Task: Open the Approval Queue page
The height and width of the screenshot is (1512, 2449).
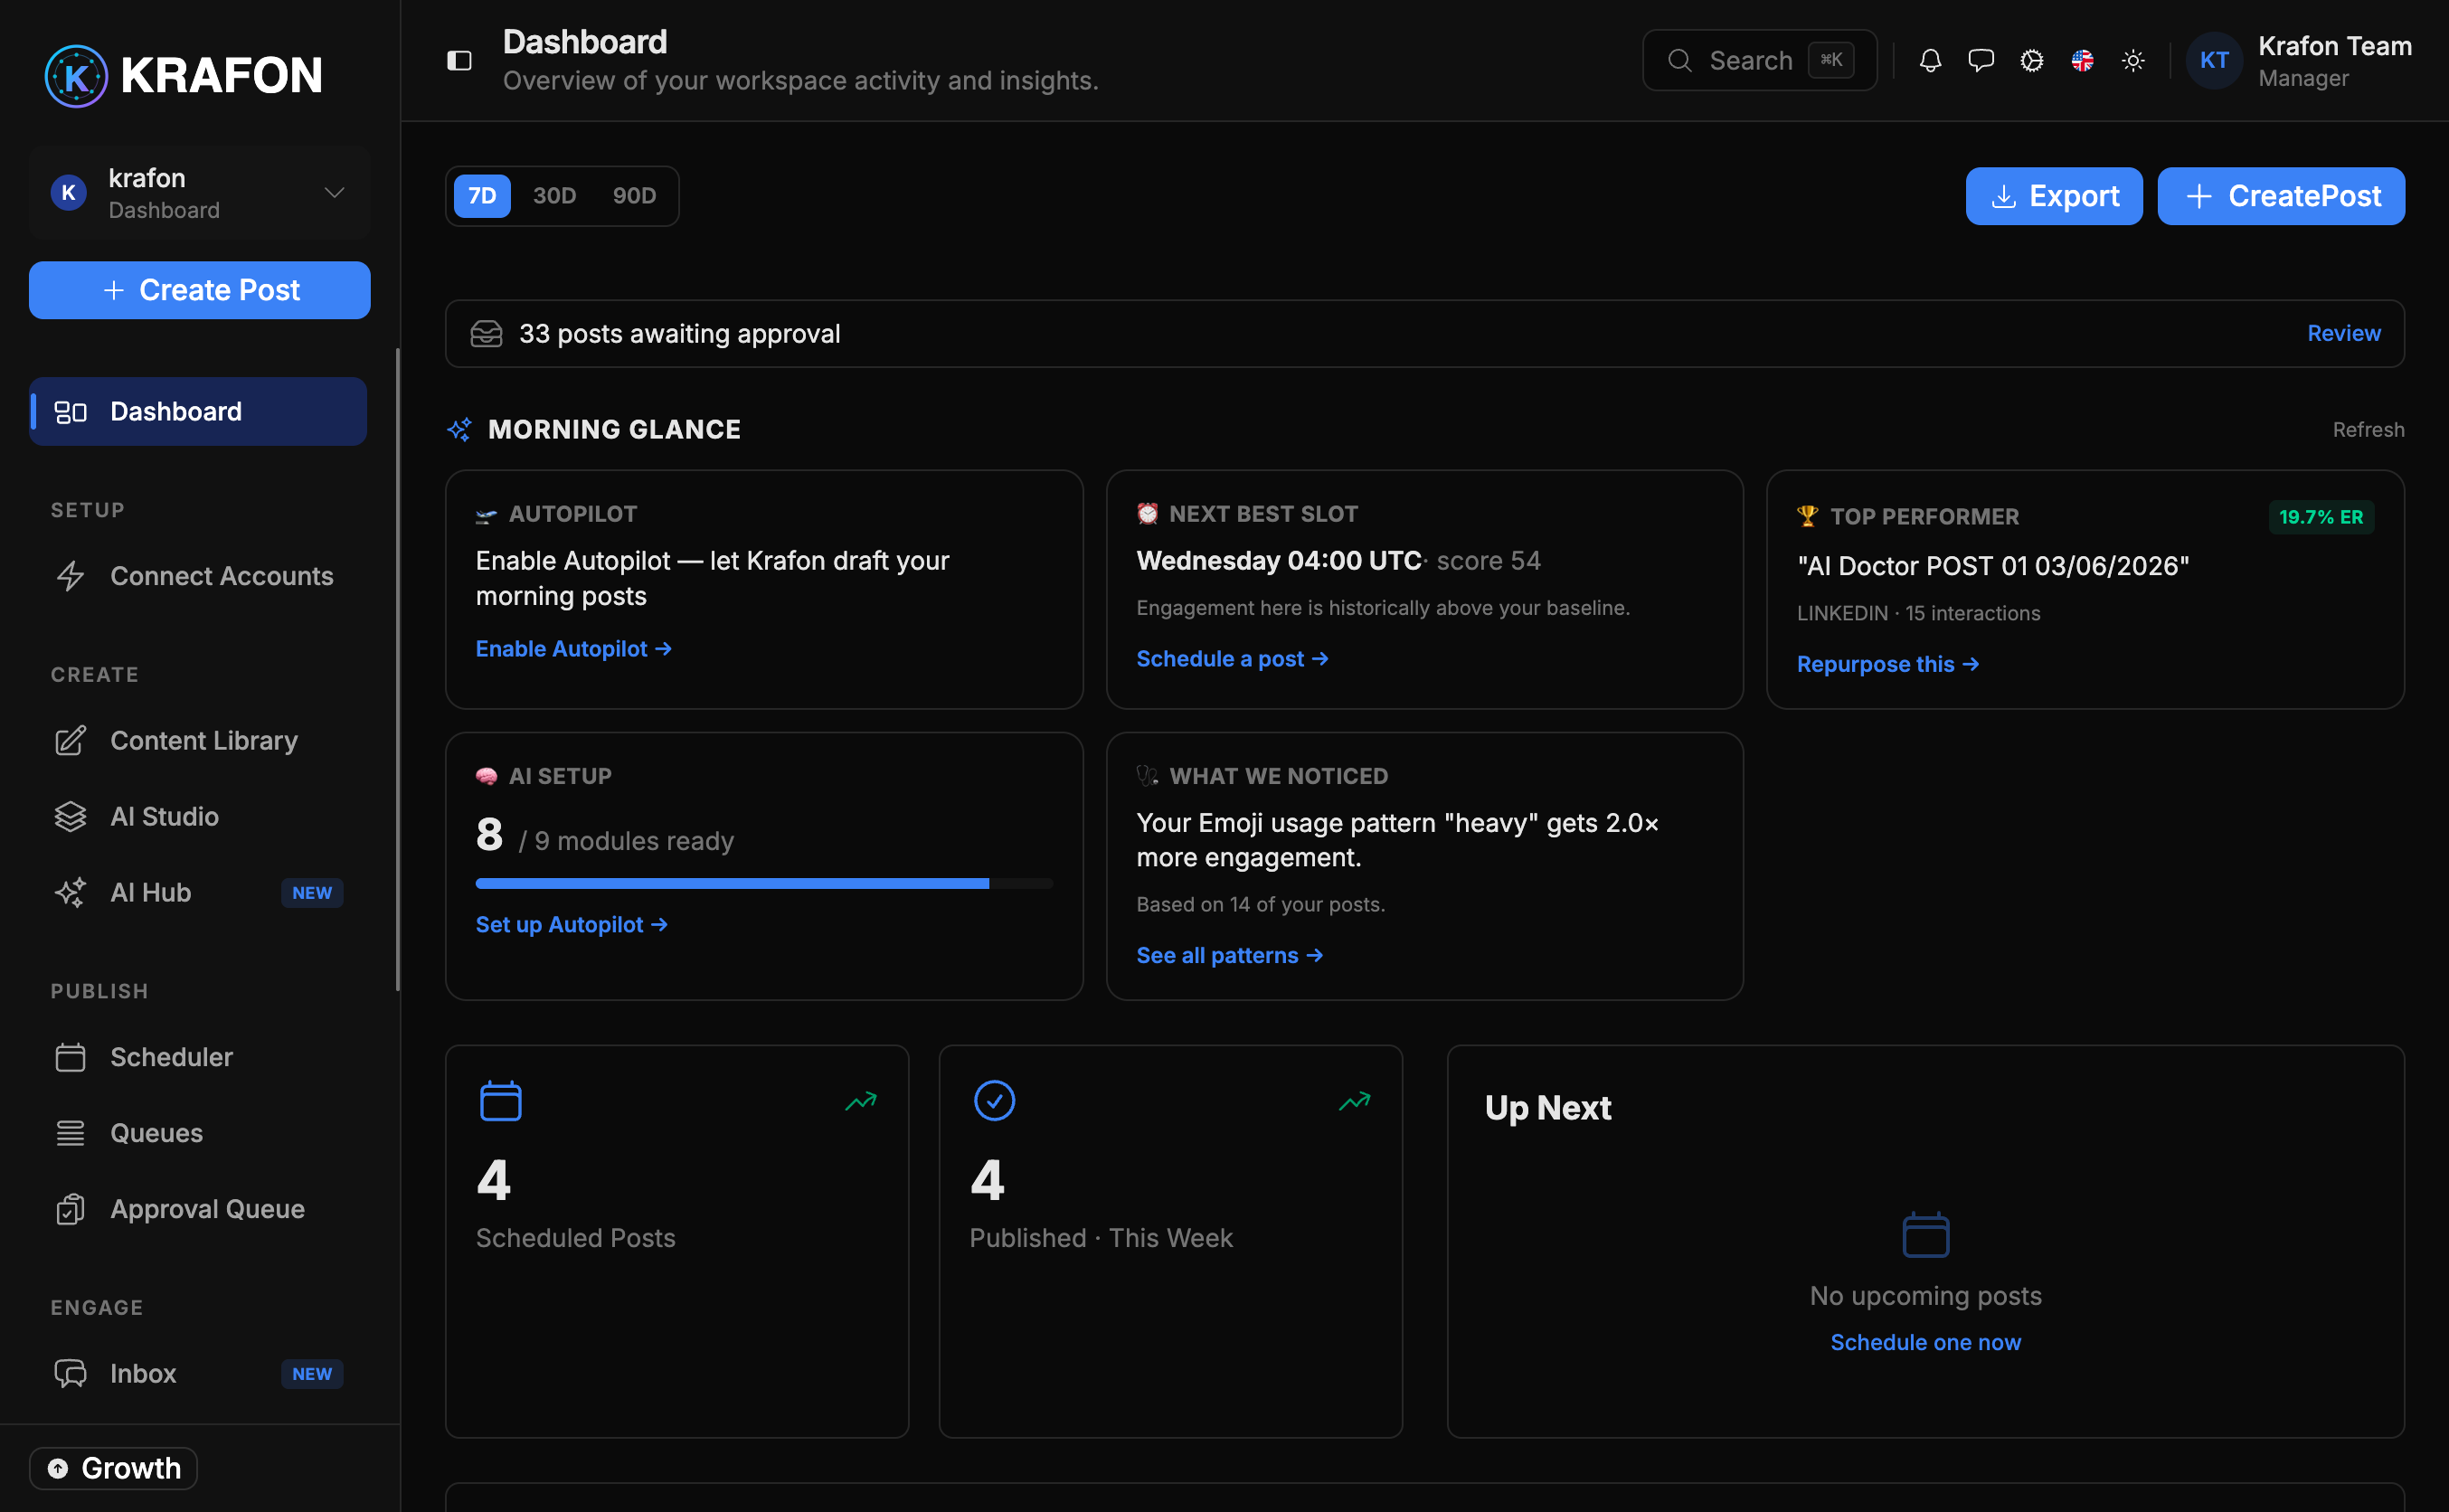Action: pyautogui.click(x=198, y=1210)
